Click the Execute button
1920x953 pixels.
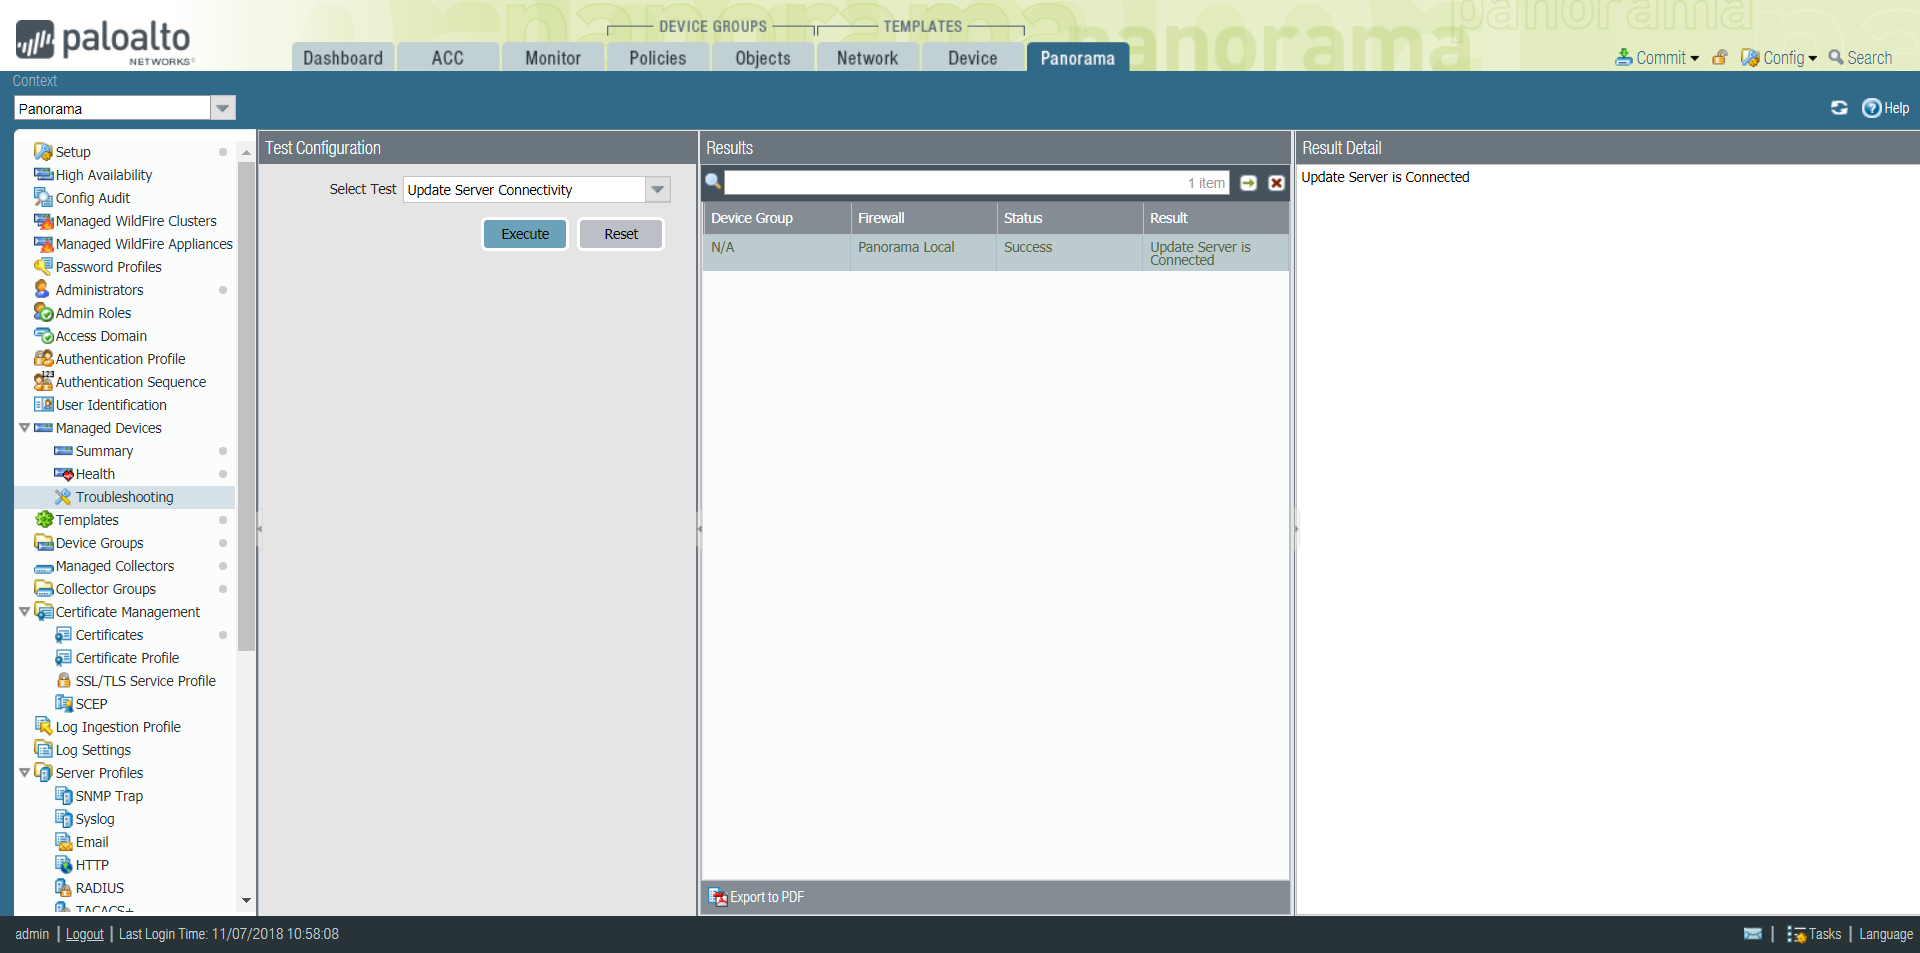coord(525,234)
